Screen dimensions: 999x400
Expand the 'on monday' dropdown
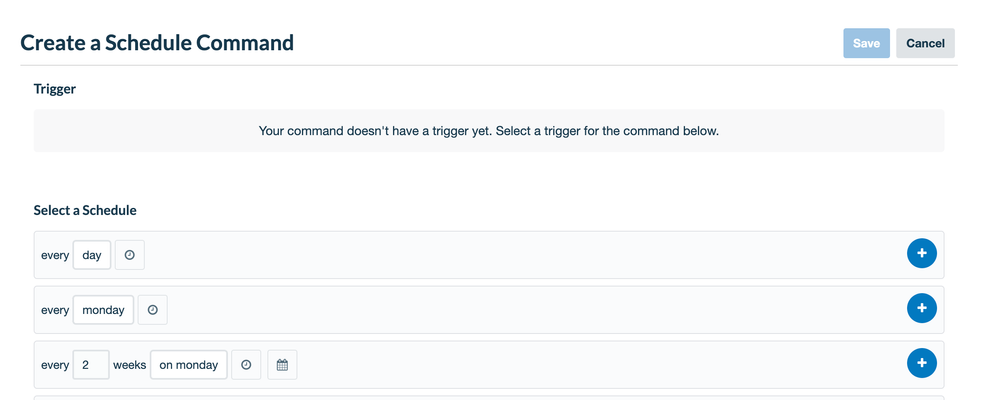pos(189,365)
